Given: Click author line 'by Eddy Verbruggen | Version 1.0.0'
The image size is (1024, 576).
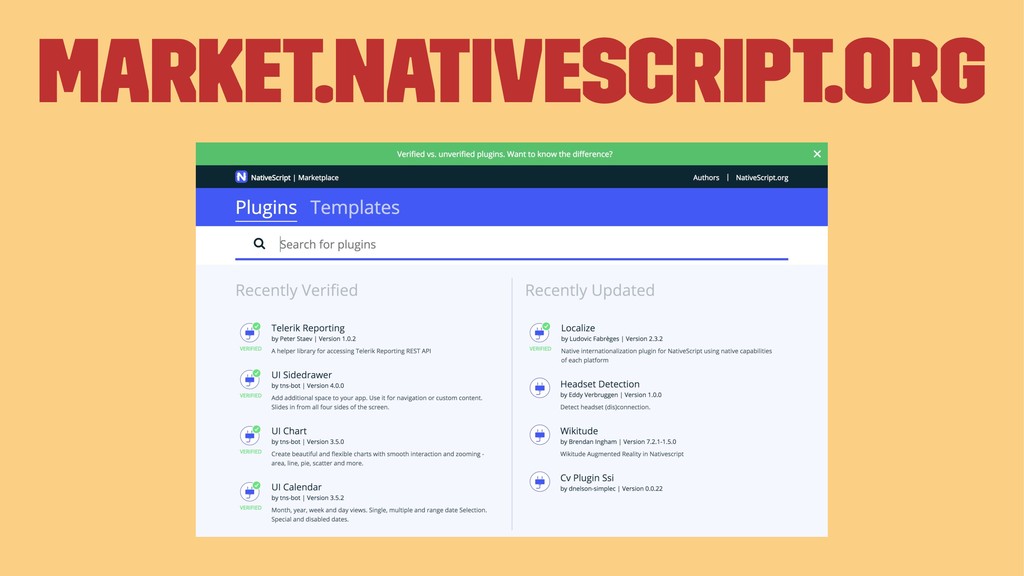Looking at the screenshot, I should (x=611, y=395).
